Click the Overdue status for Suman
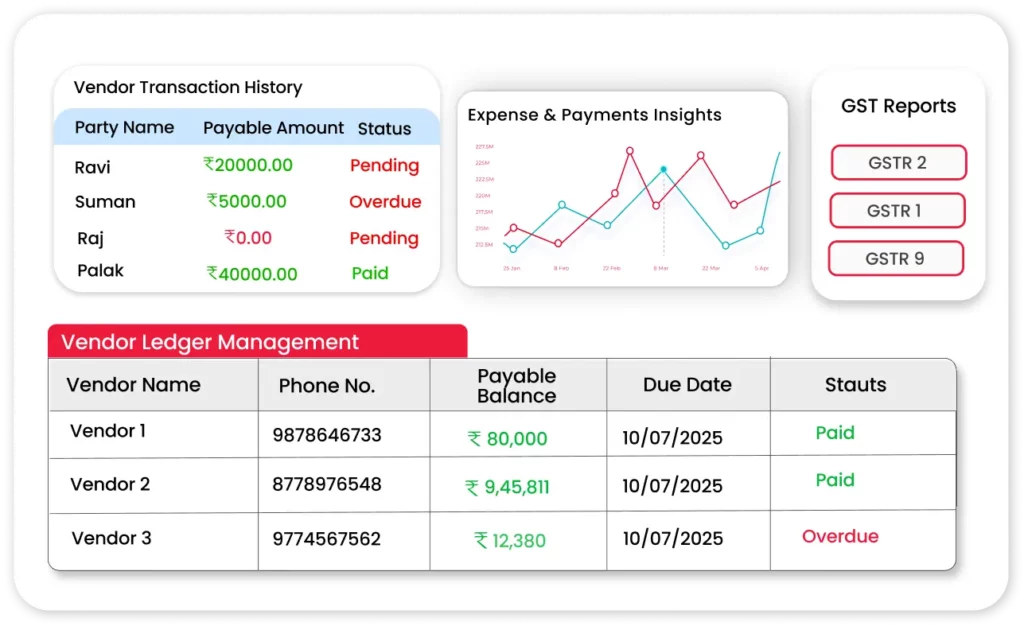Image resolution: width=1024 pixels, height=626 pixels. coord(386,202)
